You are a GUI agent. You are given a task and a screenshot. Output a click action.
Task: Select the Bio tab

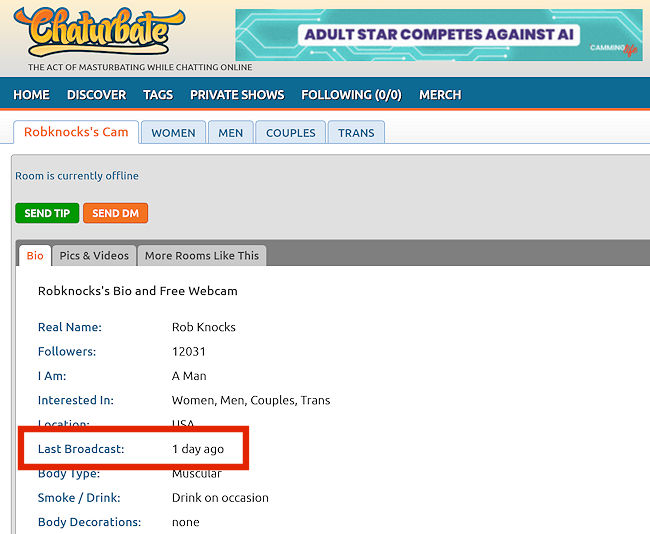point(35,255)
